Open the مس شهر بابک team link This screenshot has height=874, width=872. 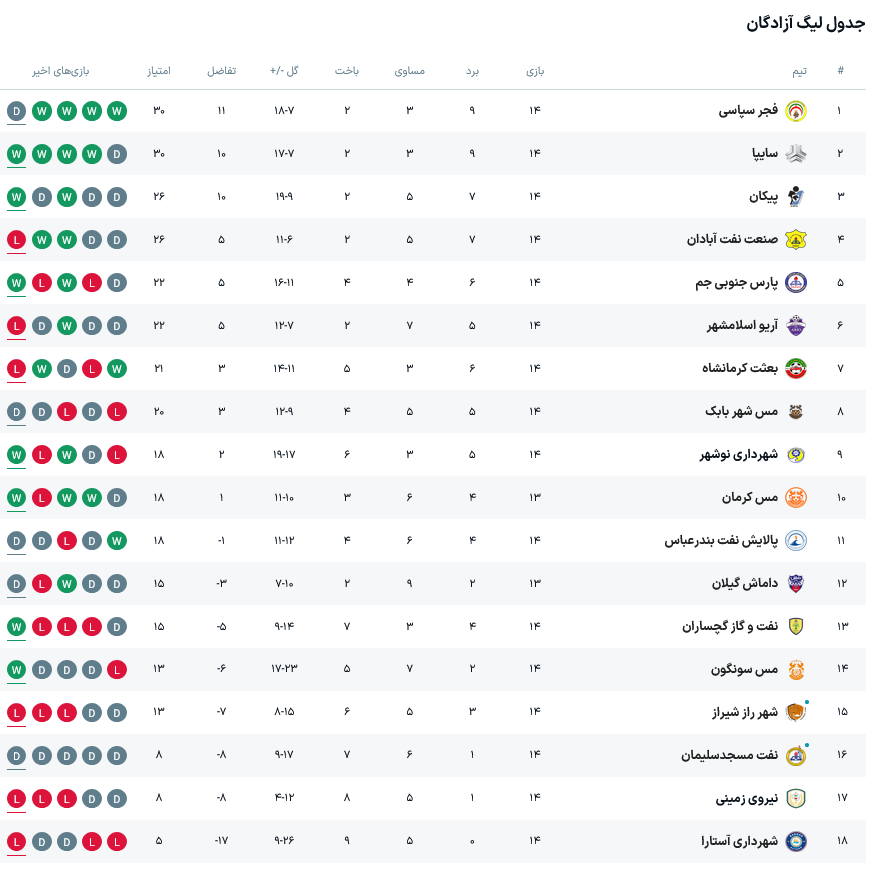point(742,411)
